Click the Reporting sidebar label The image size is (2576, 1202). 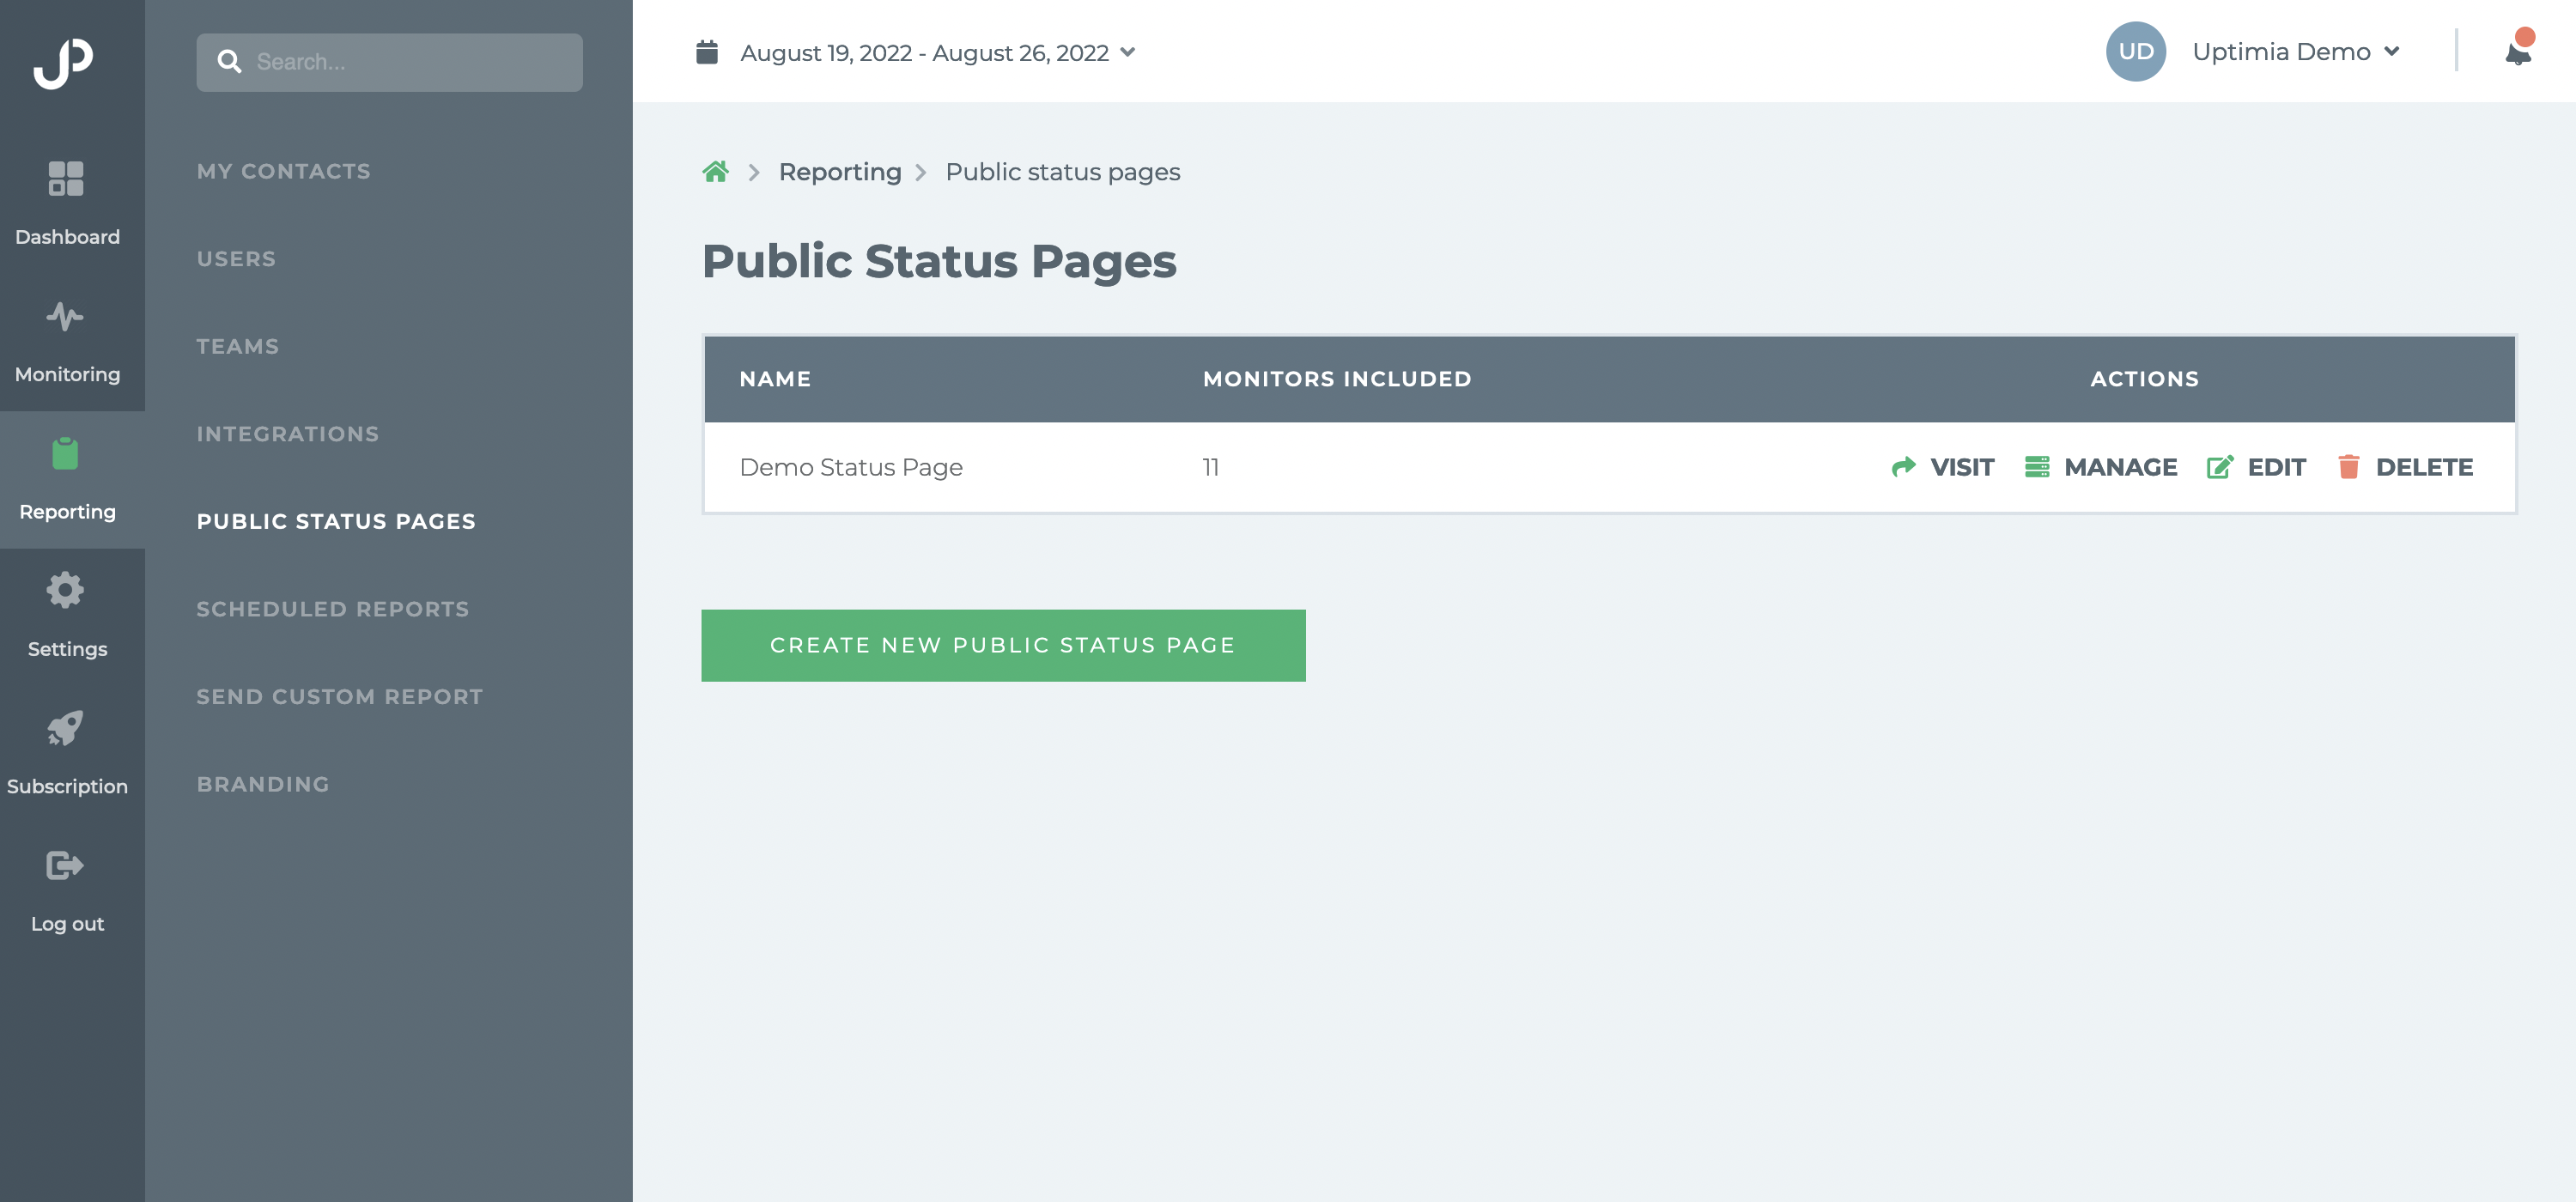67,512
